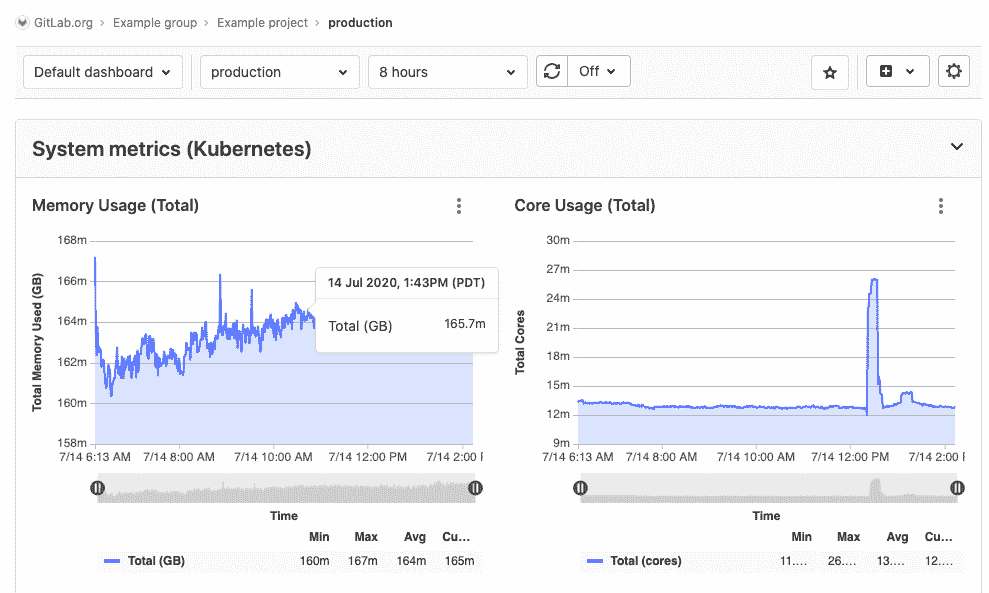
Task: Open the production environment selector
Action: 279,72
